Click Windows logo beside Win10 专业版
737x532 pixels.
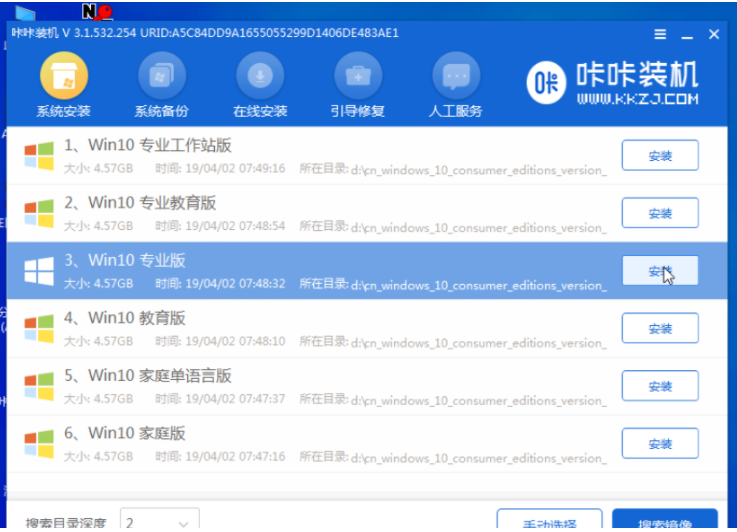pyautogui.click(x=39, y=271)
